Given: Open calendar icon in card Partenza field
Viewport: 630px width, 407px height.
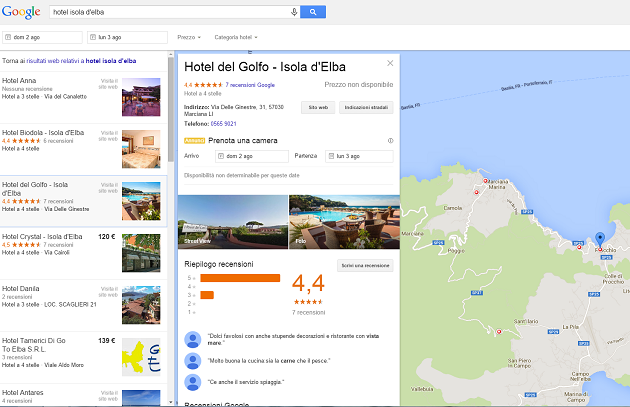Looking at the screenshot, I should (x=332, y=156).
